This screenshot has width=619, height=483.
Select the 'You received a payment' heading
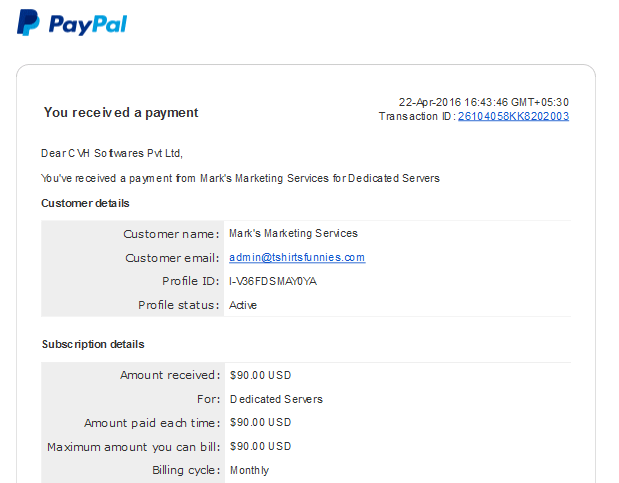tap(121, 113)
